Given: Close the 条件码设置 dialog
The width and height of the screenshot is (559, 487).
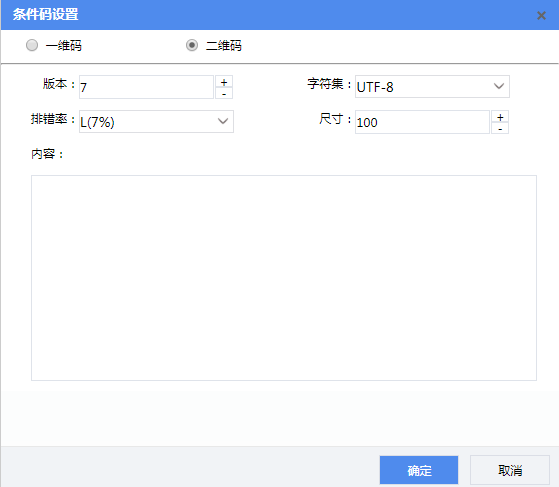Looking at the screenshot, I should [541, 15].
